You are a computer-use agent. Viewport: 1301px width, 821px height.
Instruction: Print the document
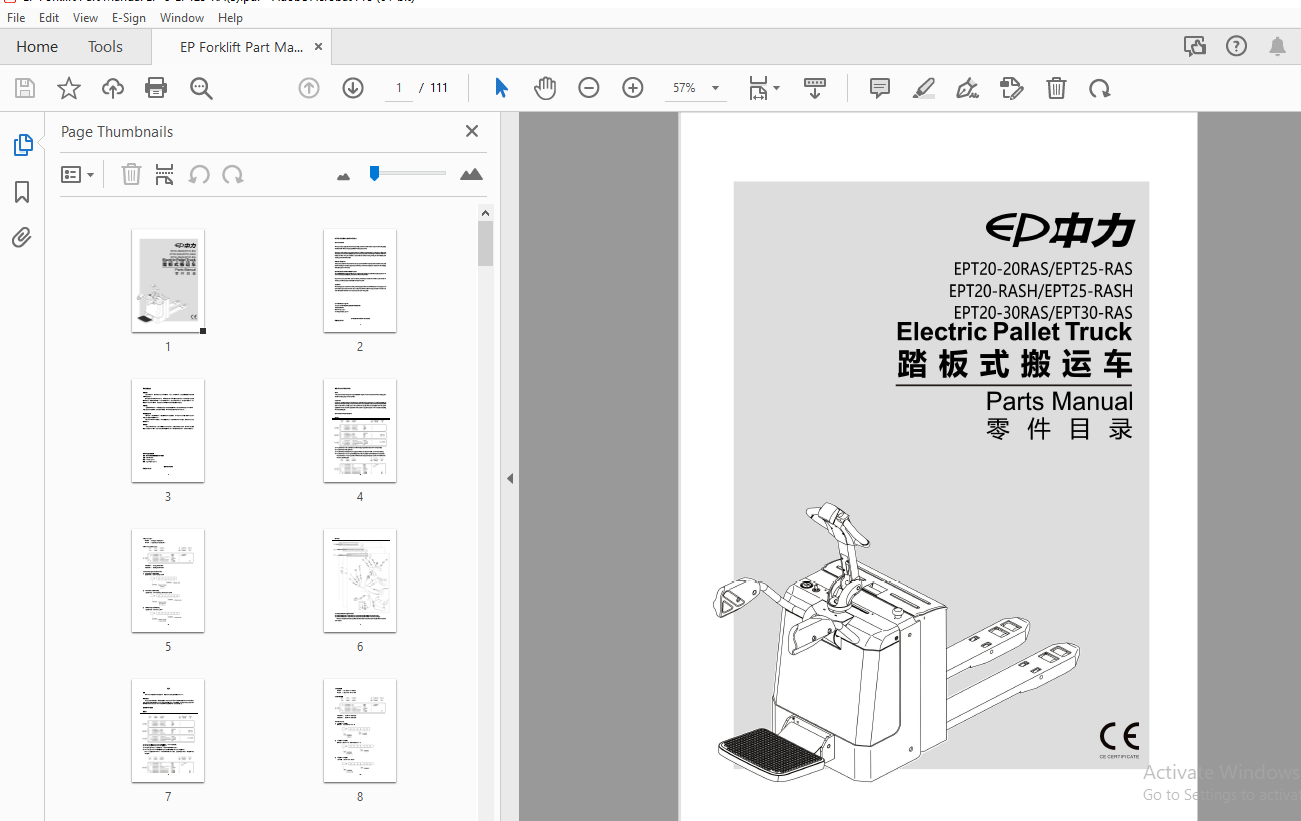tap(156, 88)
